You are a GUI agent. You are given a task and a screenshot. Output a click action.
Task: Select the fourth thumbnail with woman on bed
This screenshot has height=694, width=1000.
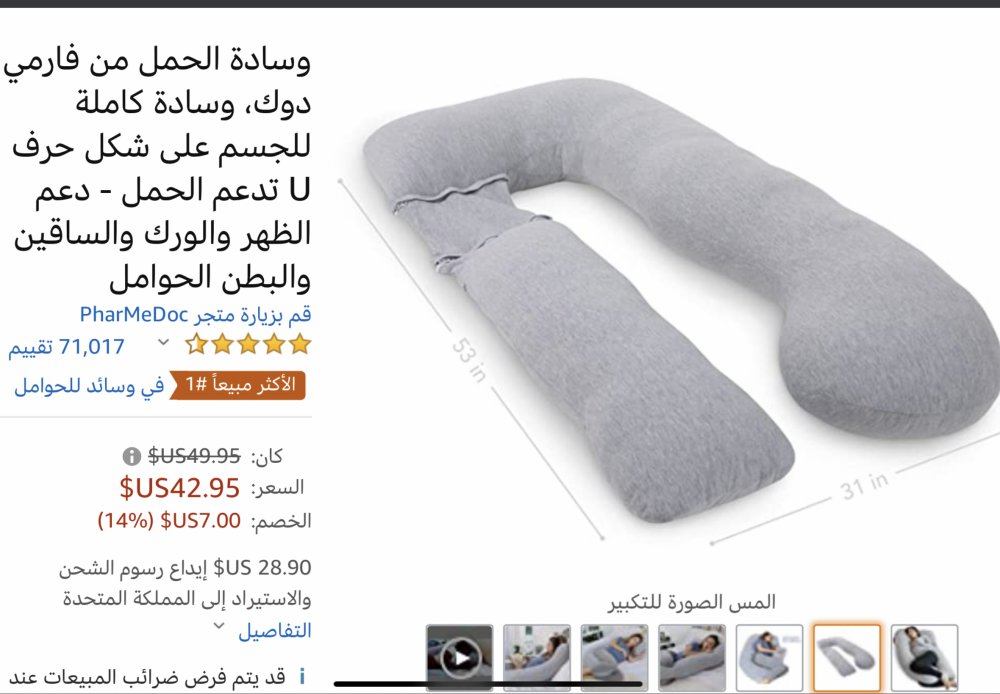692,658
